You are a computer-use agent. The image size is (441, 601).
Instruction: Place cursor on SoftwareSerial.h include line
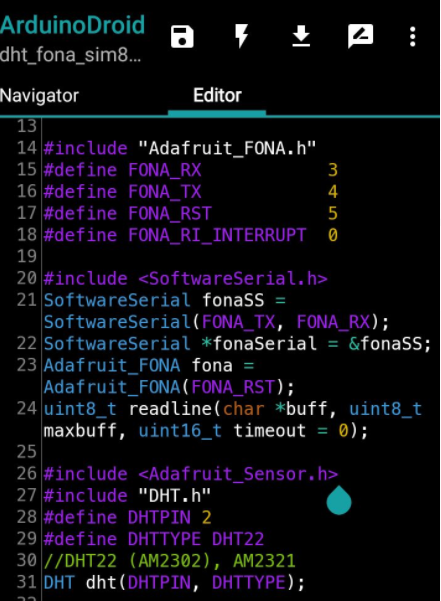(x=185, y=278)
